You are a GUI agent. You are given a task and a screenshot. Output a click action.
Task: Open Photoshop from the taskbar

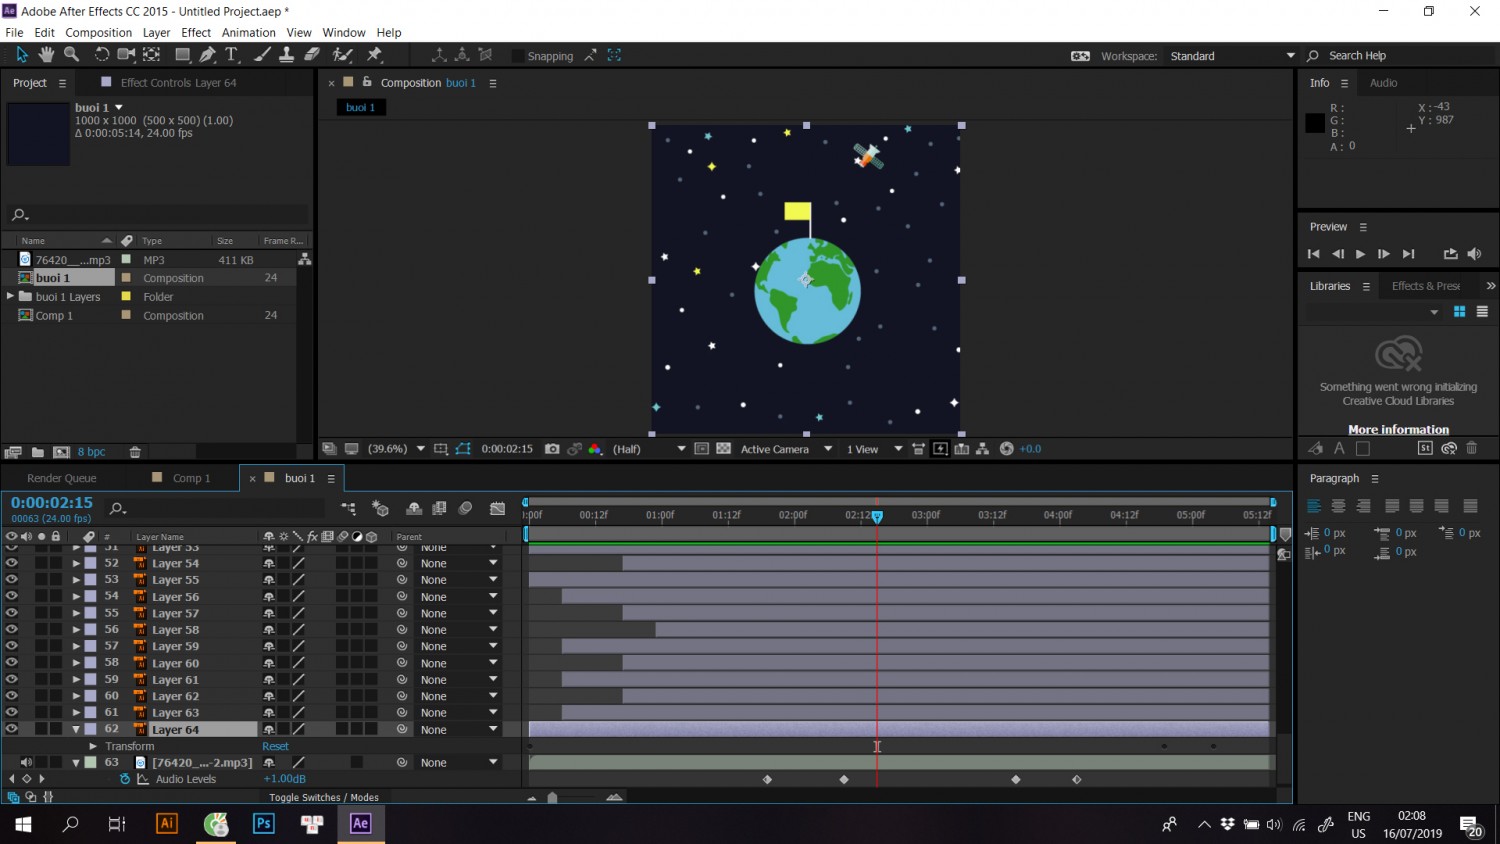pos(264,823)
